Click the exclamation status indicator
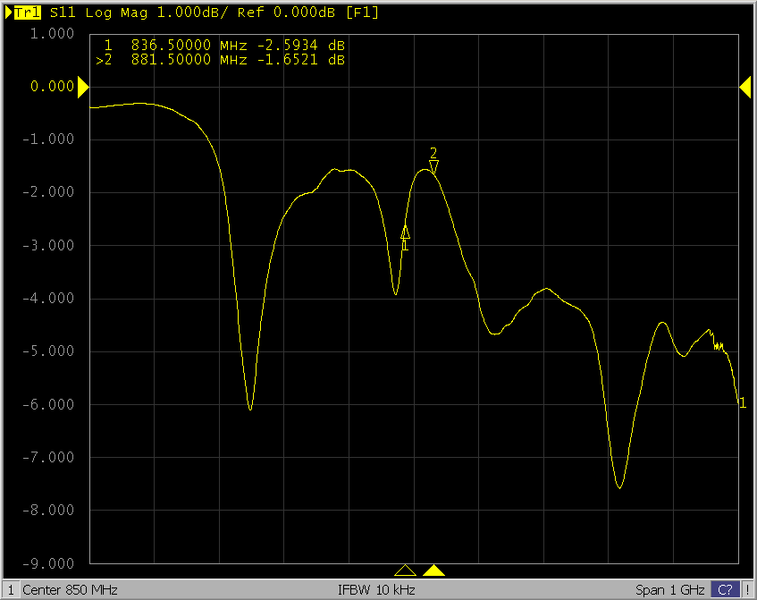 [x=747, y=590]
